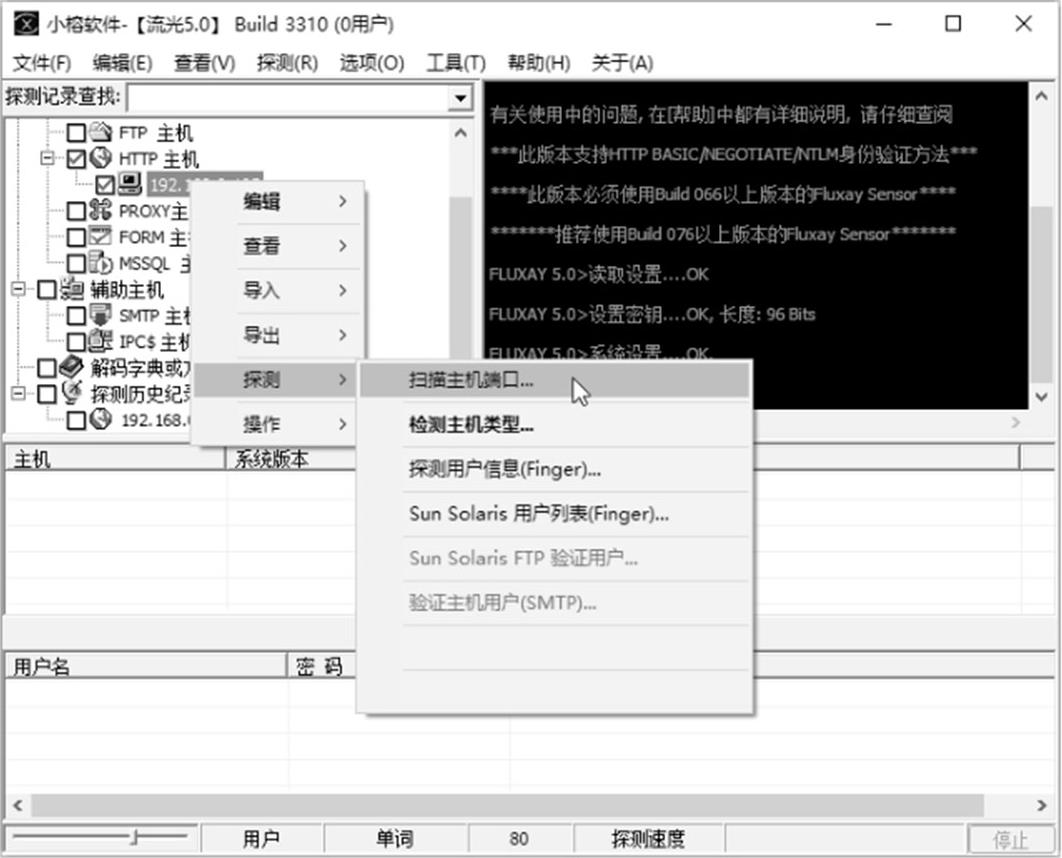Click the PROXY host icon
Screen dimensions: 1062x858
101,210
